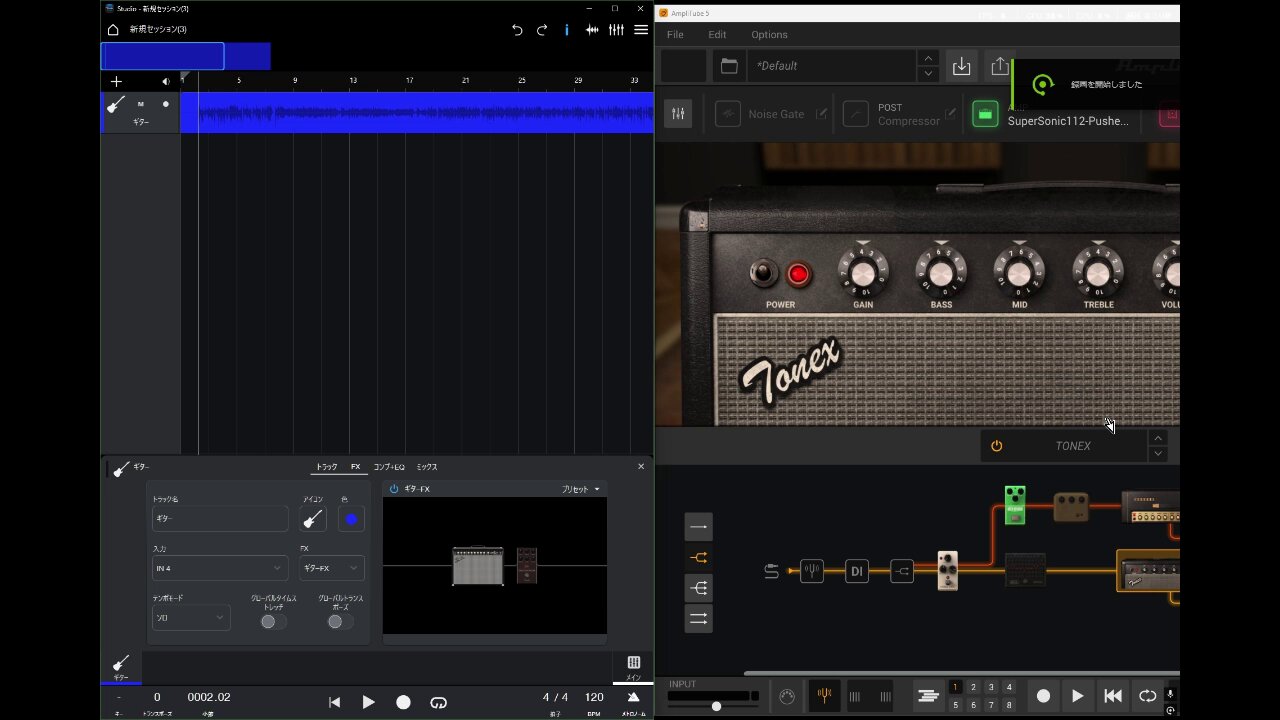
Task: Select the ギター track tab at bottom
Action: click(121, 668)
